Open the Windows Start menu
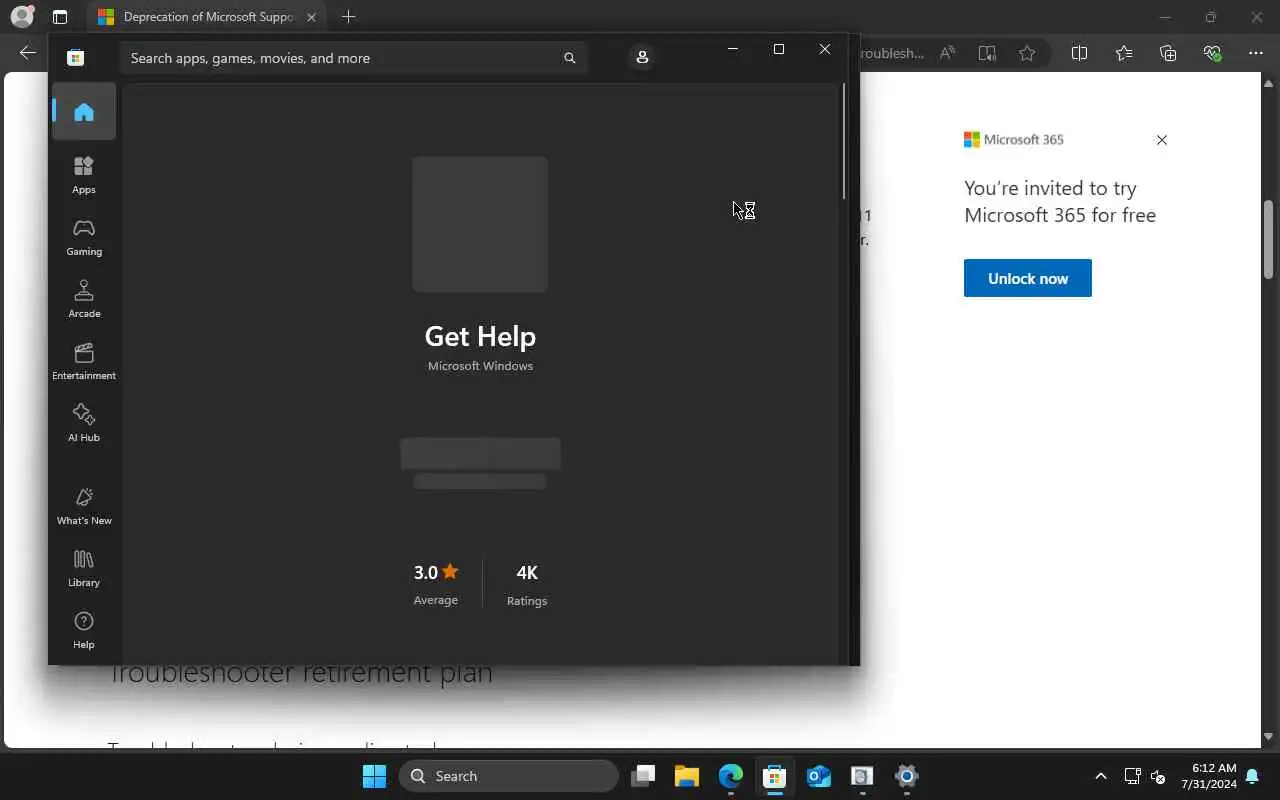Viewport: 1280px width, 800px height. point(374,776)
